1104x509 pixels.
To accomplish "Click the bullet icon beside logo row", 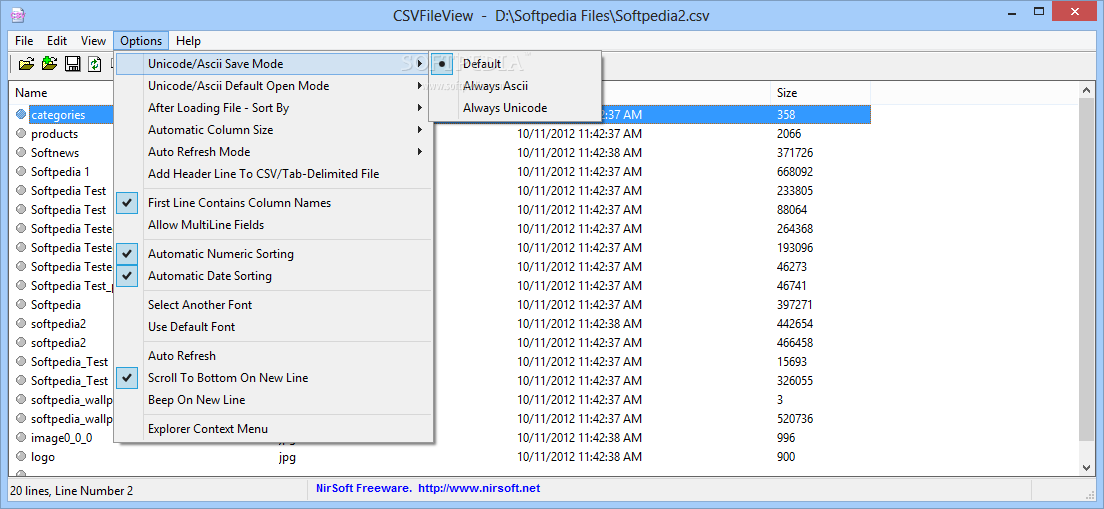I will 20,456.
